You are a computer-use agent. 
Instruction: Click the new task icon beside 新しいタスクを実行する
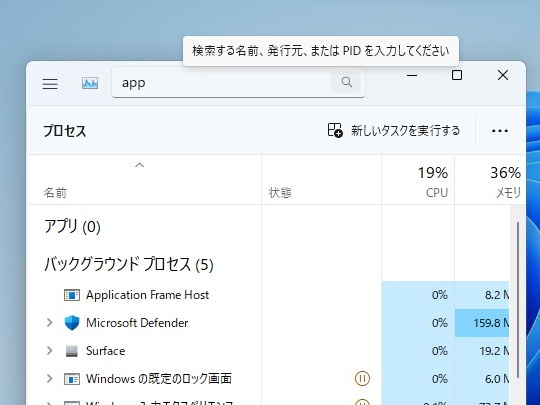coord(335,130)
